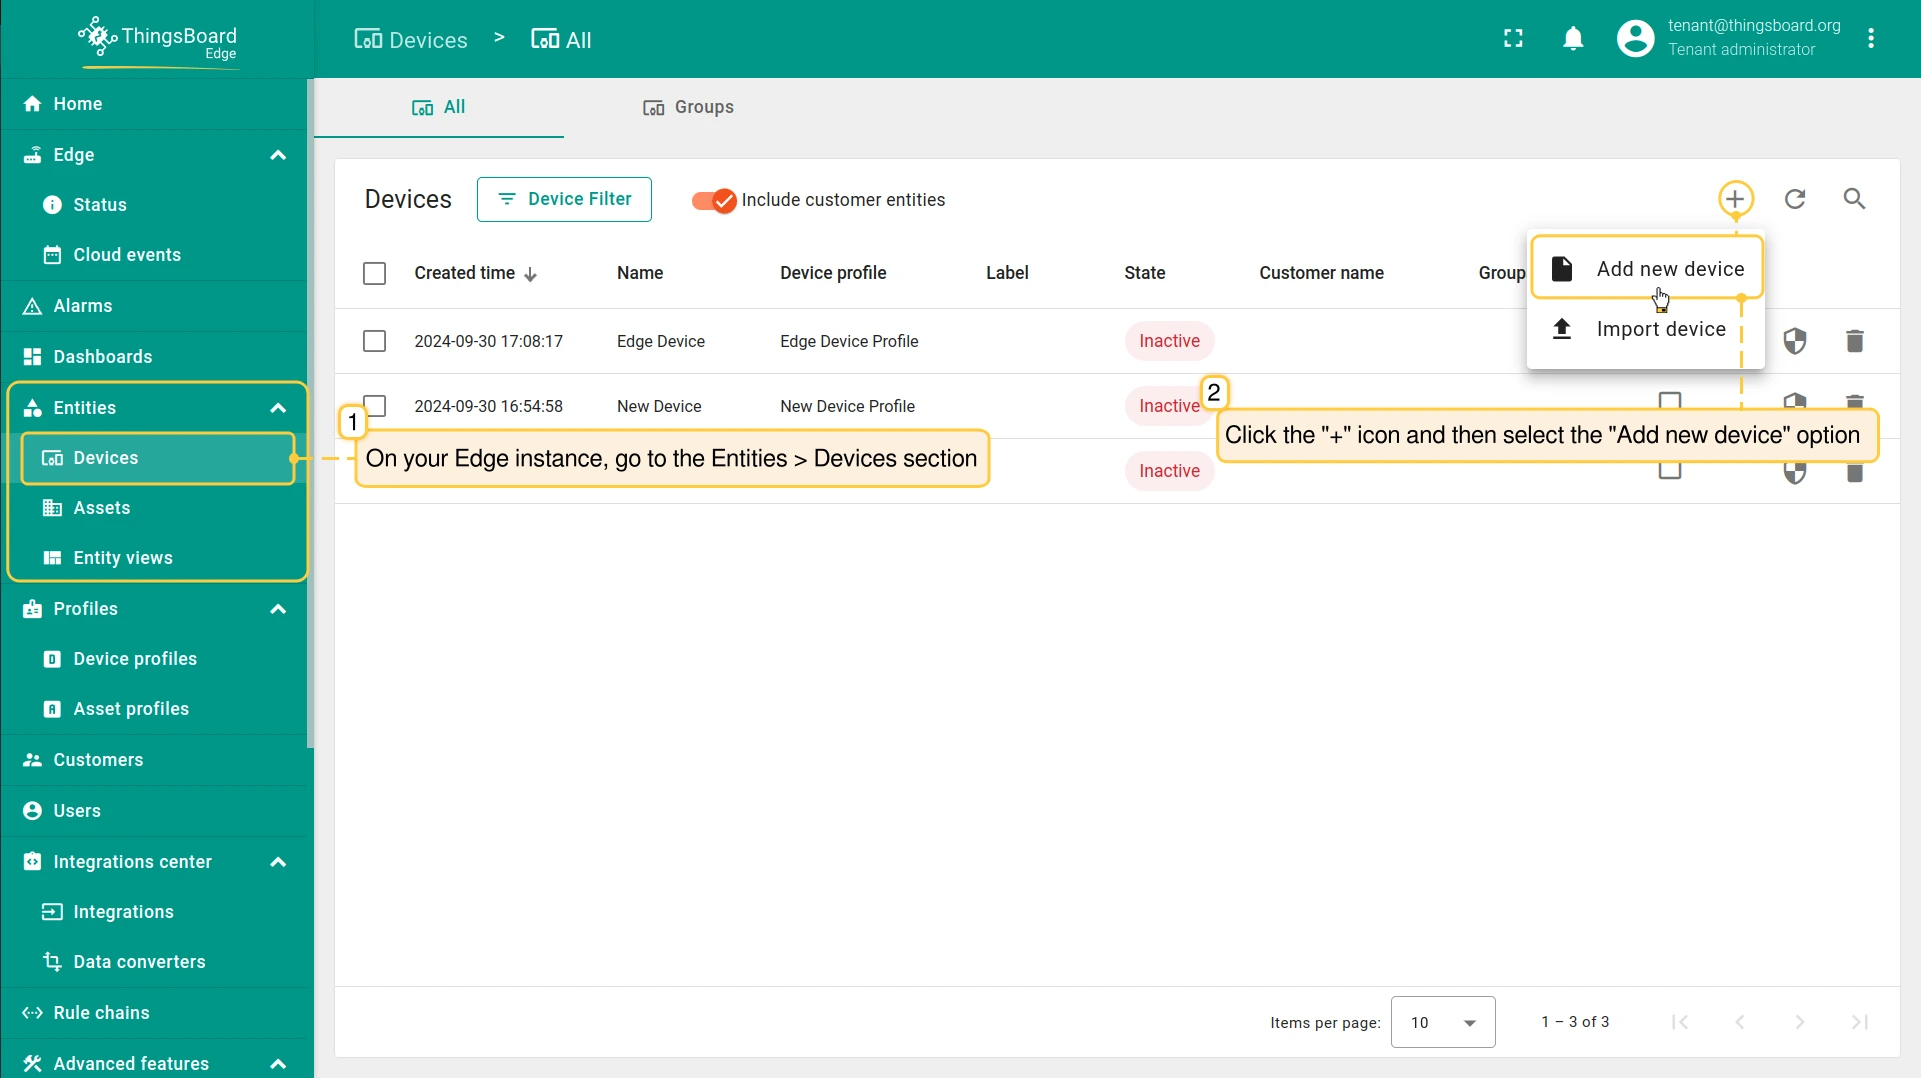Image resolution: width=1921 pixels, height=1078 pixels.
Task: Manage credentials for Edge Device
Action: [1795, 341]
